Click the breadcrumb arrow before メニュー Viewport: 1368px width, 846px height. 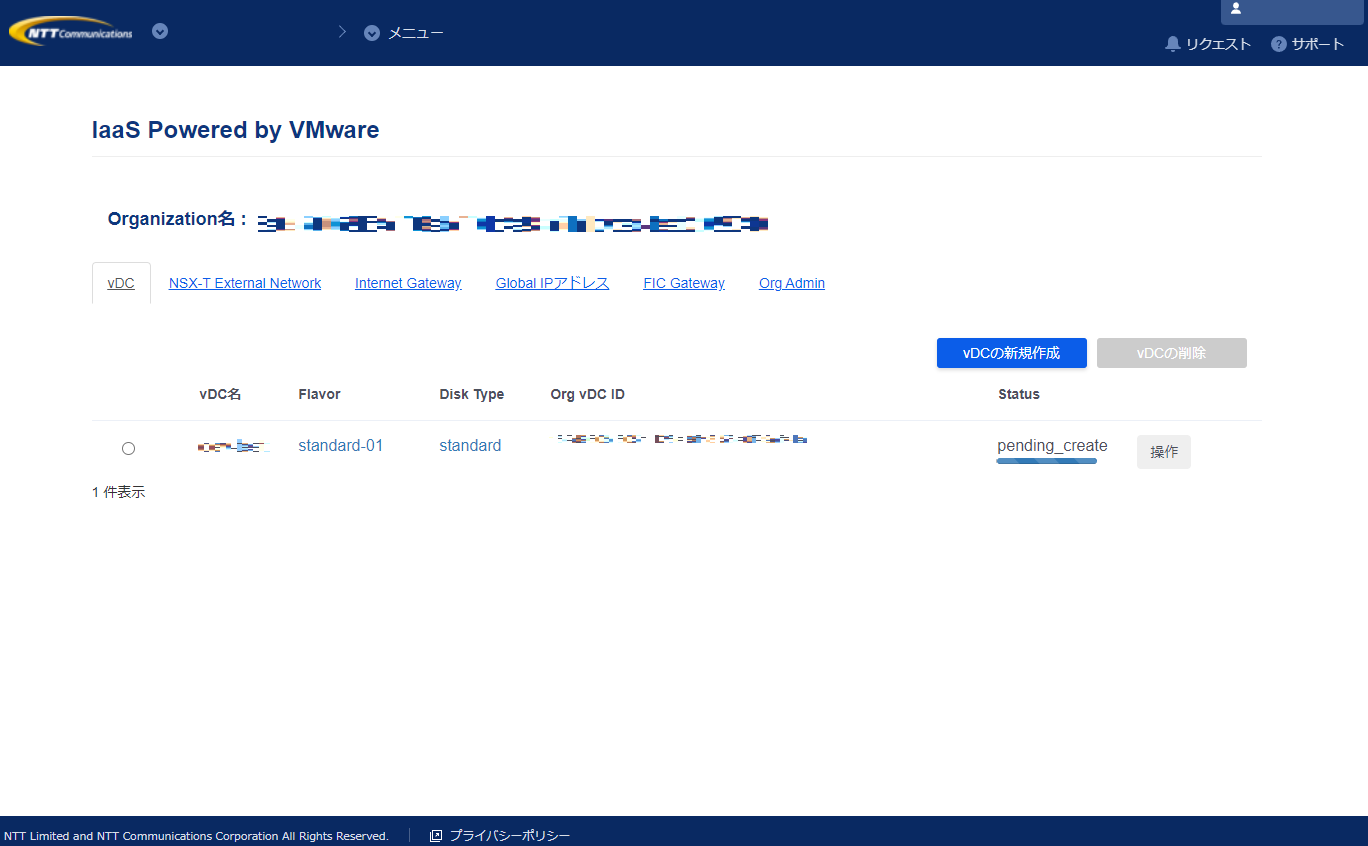click(342, 32)
